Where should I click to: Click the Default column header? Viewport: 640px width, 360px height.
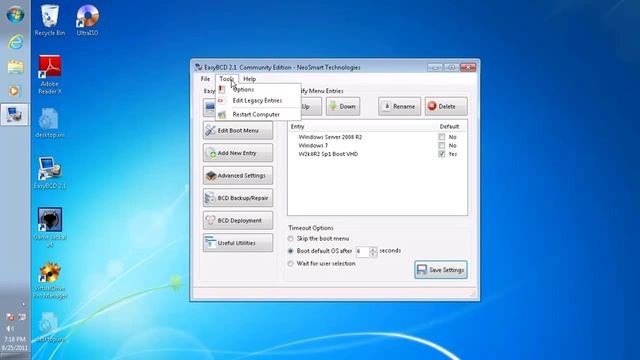coord(449,127)
